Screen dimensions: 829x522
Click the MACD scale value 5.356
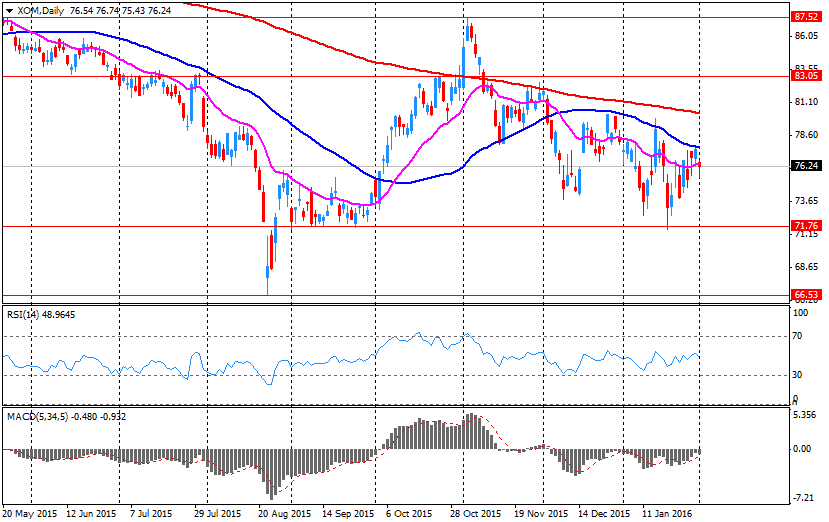(806, 415)
